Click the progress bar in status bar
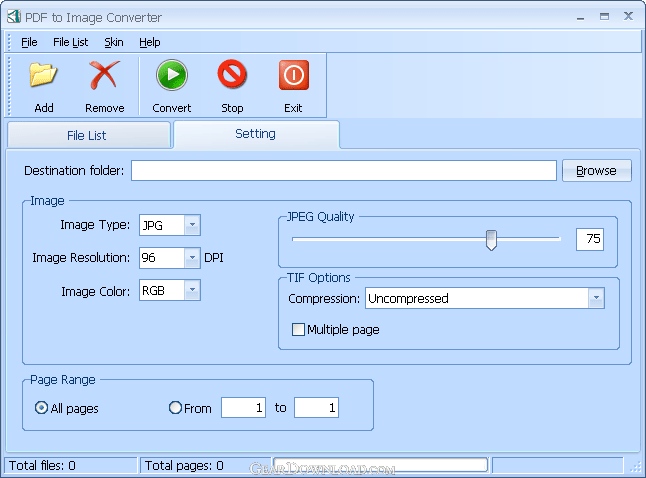 (381, 465)
